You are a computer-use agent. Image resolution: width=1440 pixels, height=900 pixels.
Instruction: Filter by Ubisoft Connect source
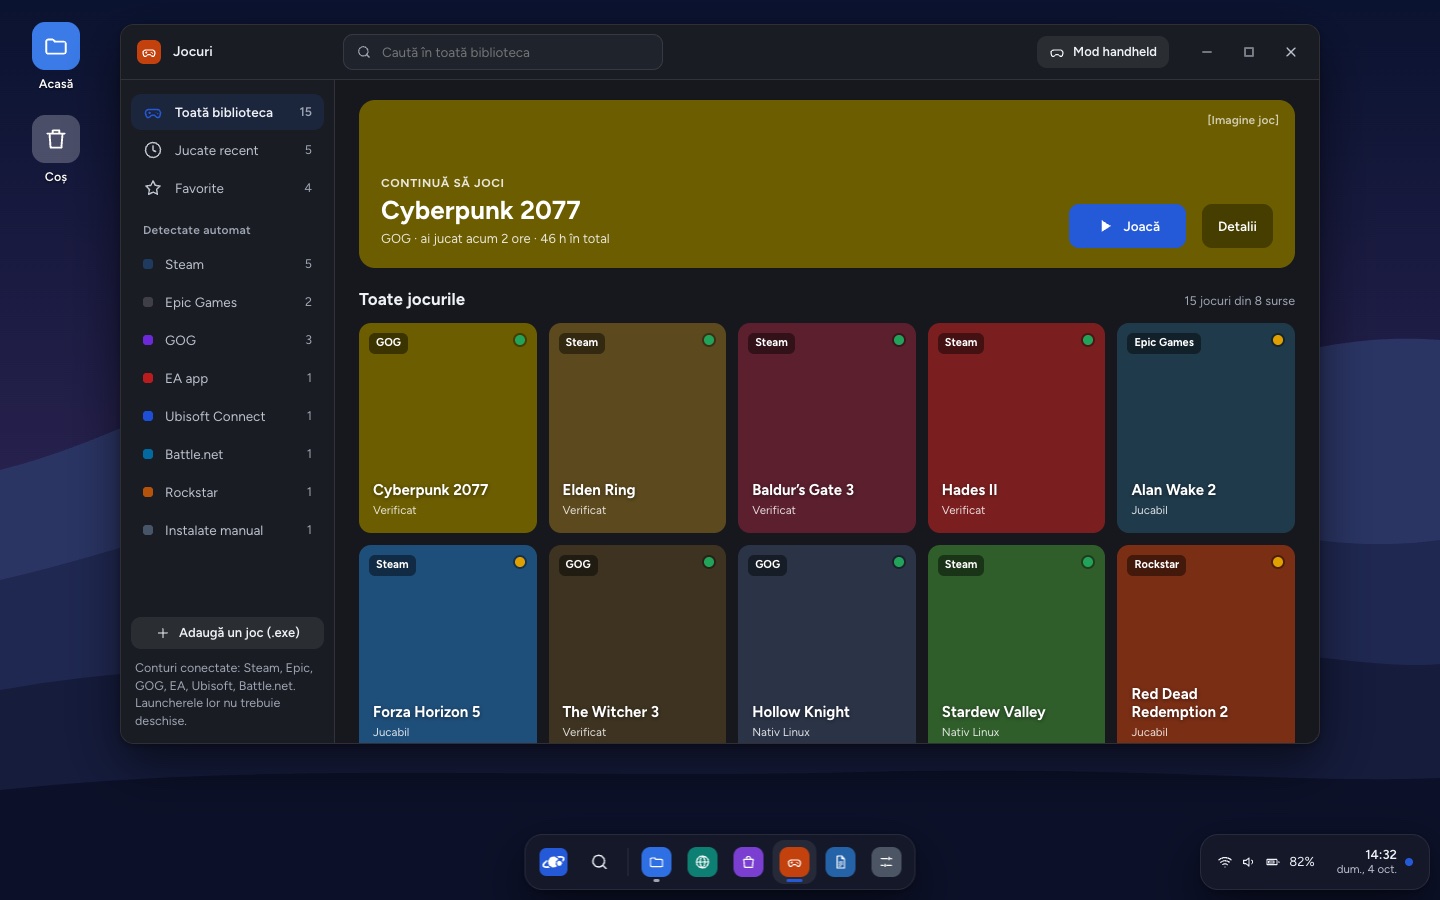[227, 416]
